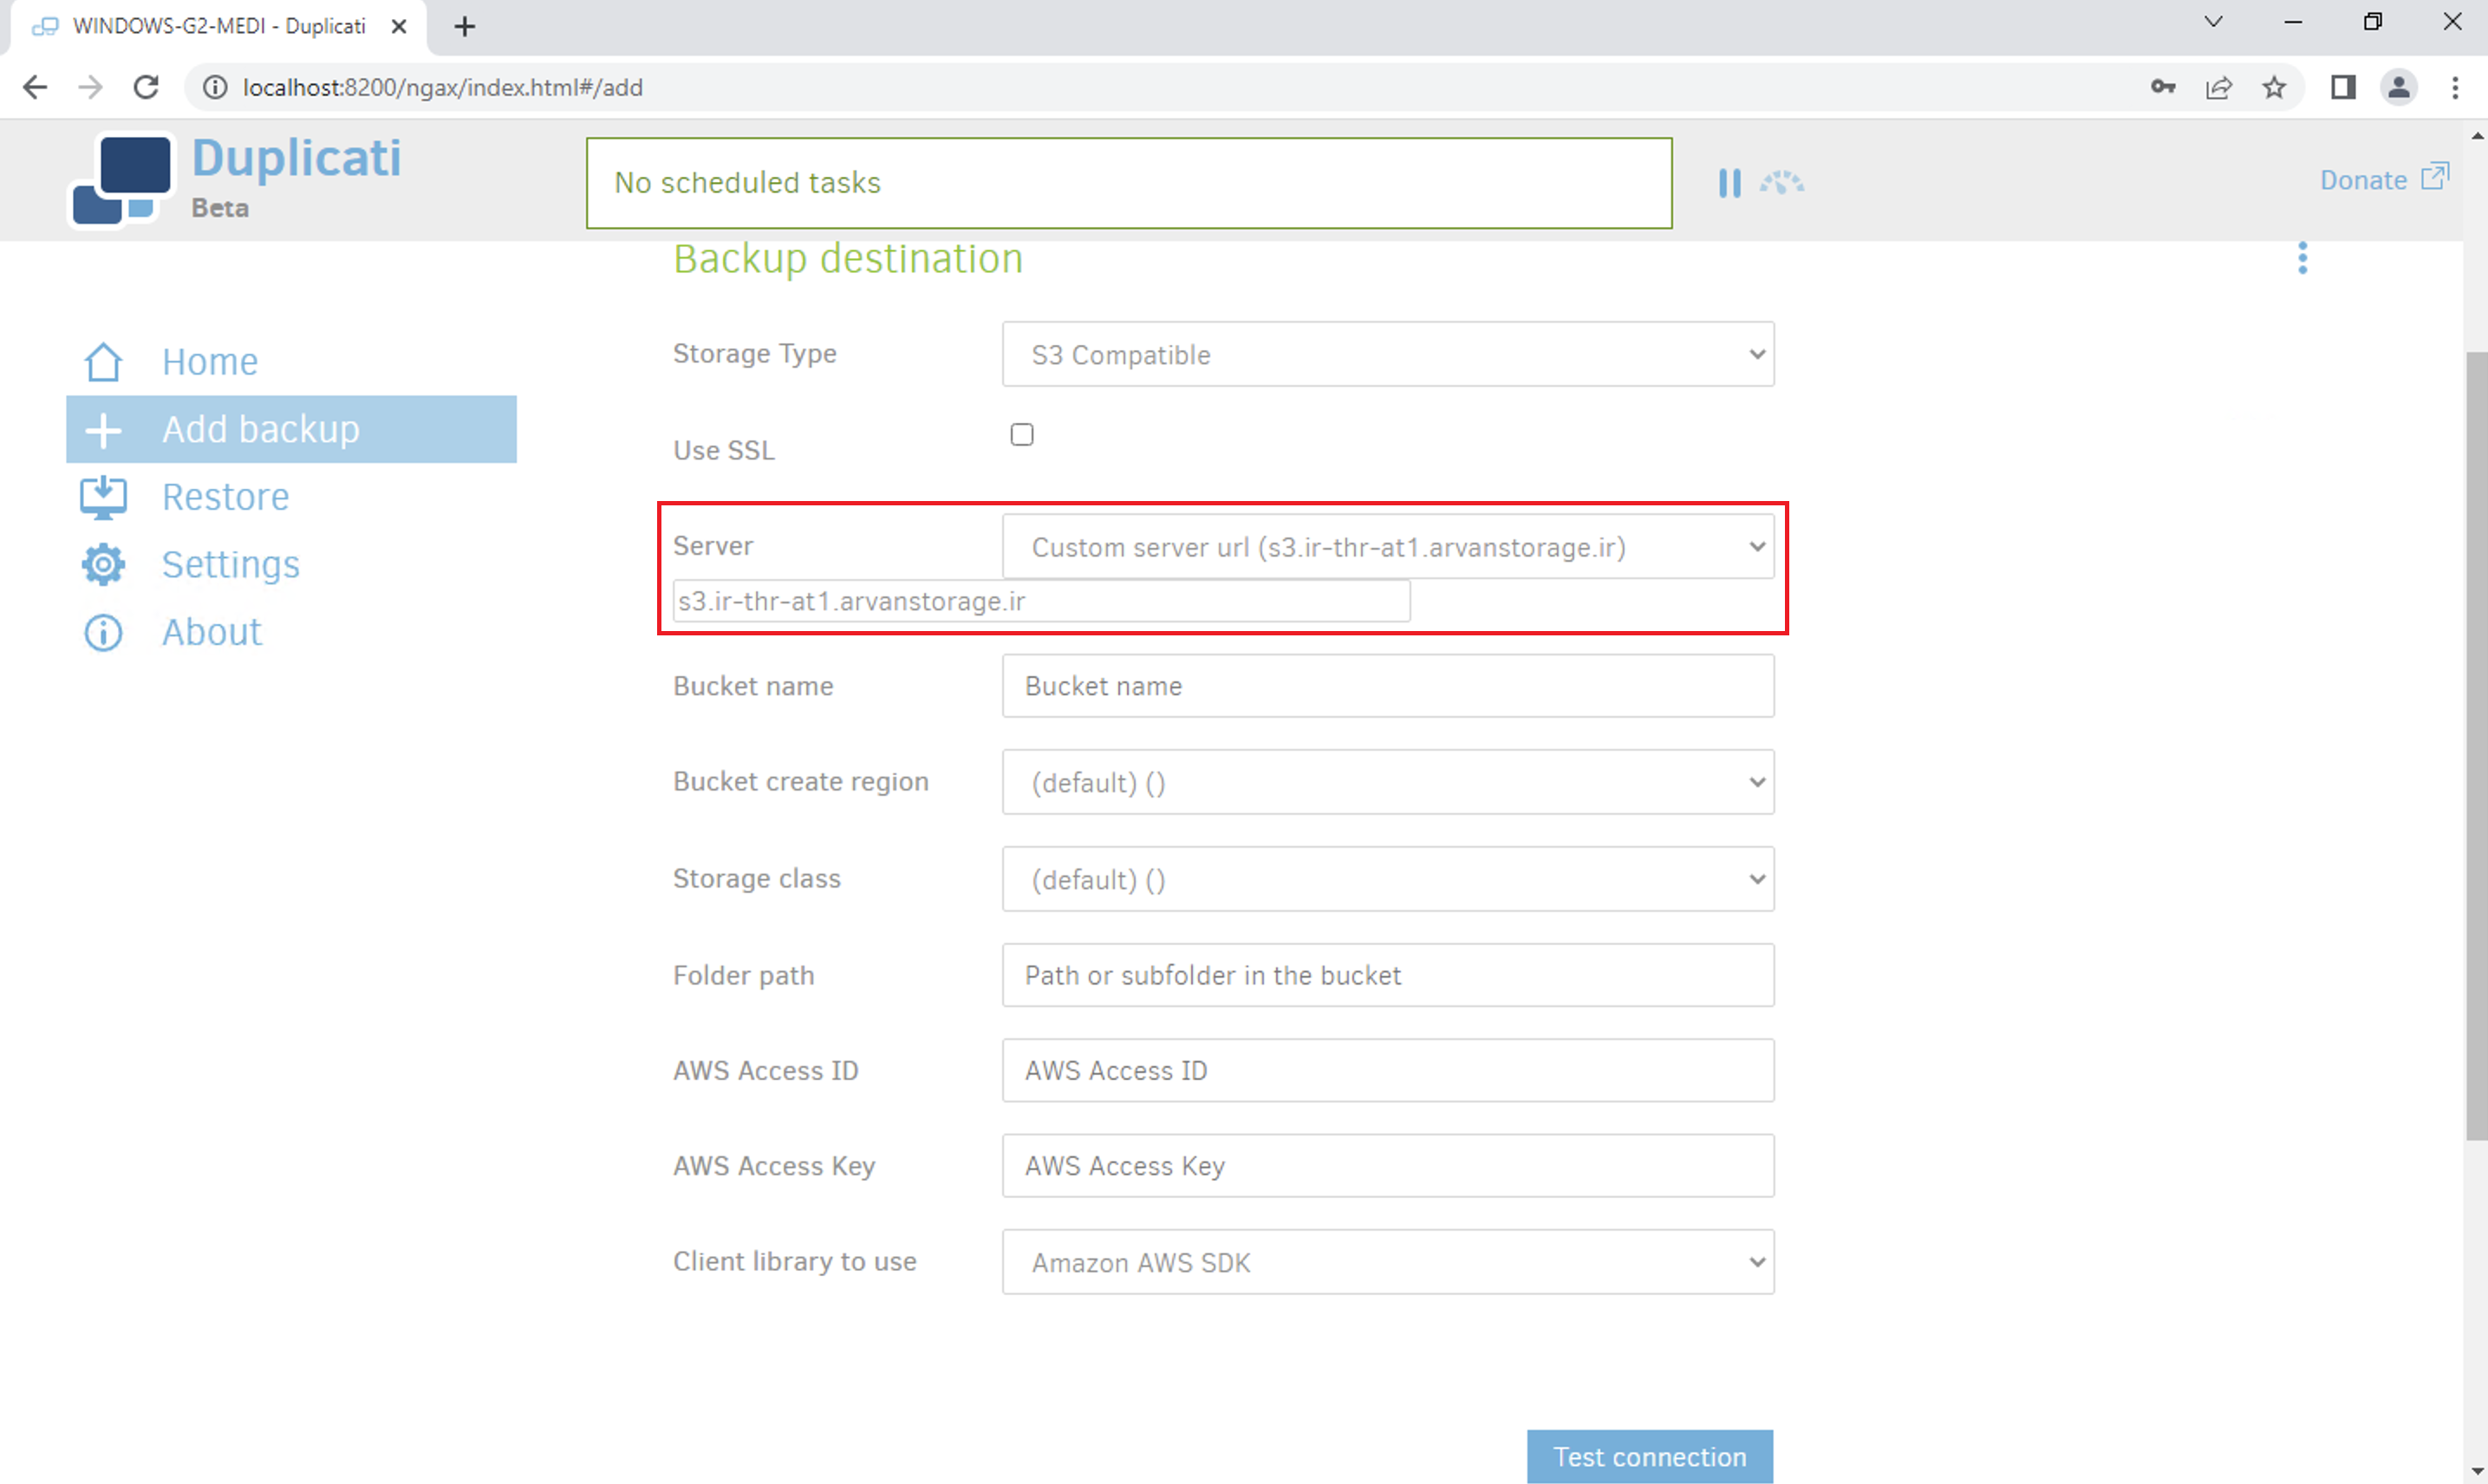Click the throttle speed gauge icon

pyautogui.click(x=1782, y=183)
